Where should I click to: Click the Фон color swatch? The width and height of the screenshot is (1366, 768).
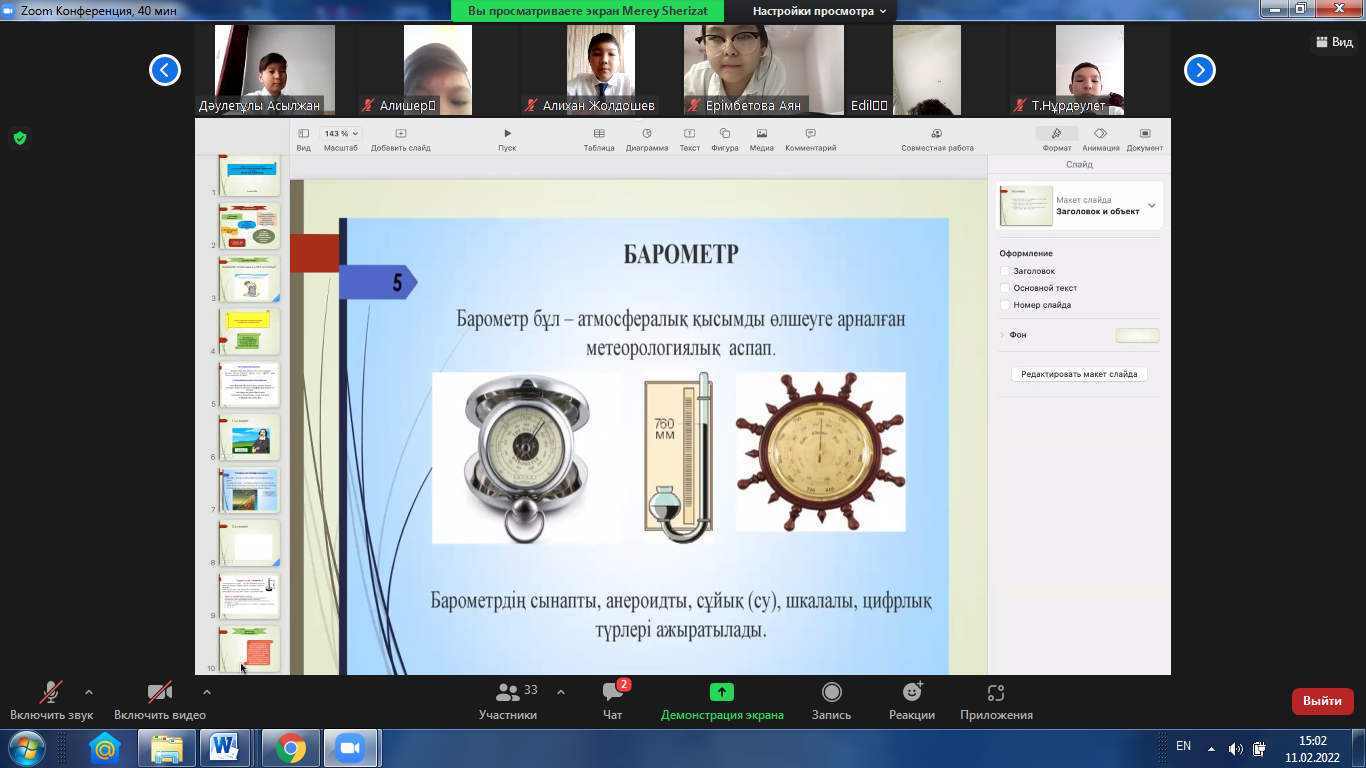[1137, 336]
